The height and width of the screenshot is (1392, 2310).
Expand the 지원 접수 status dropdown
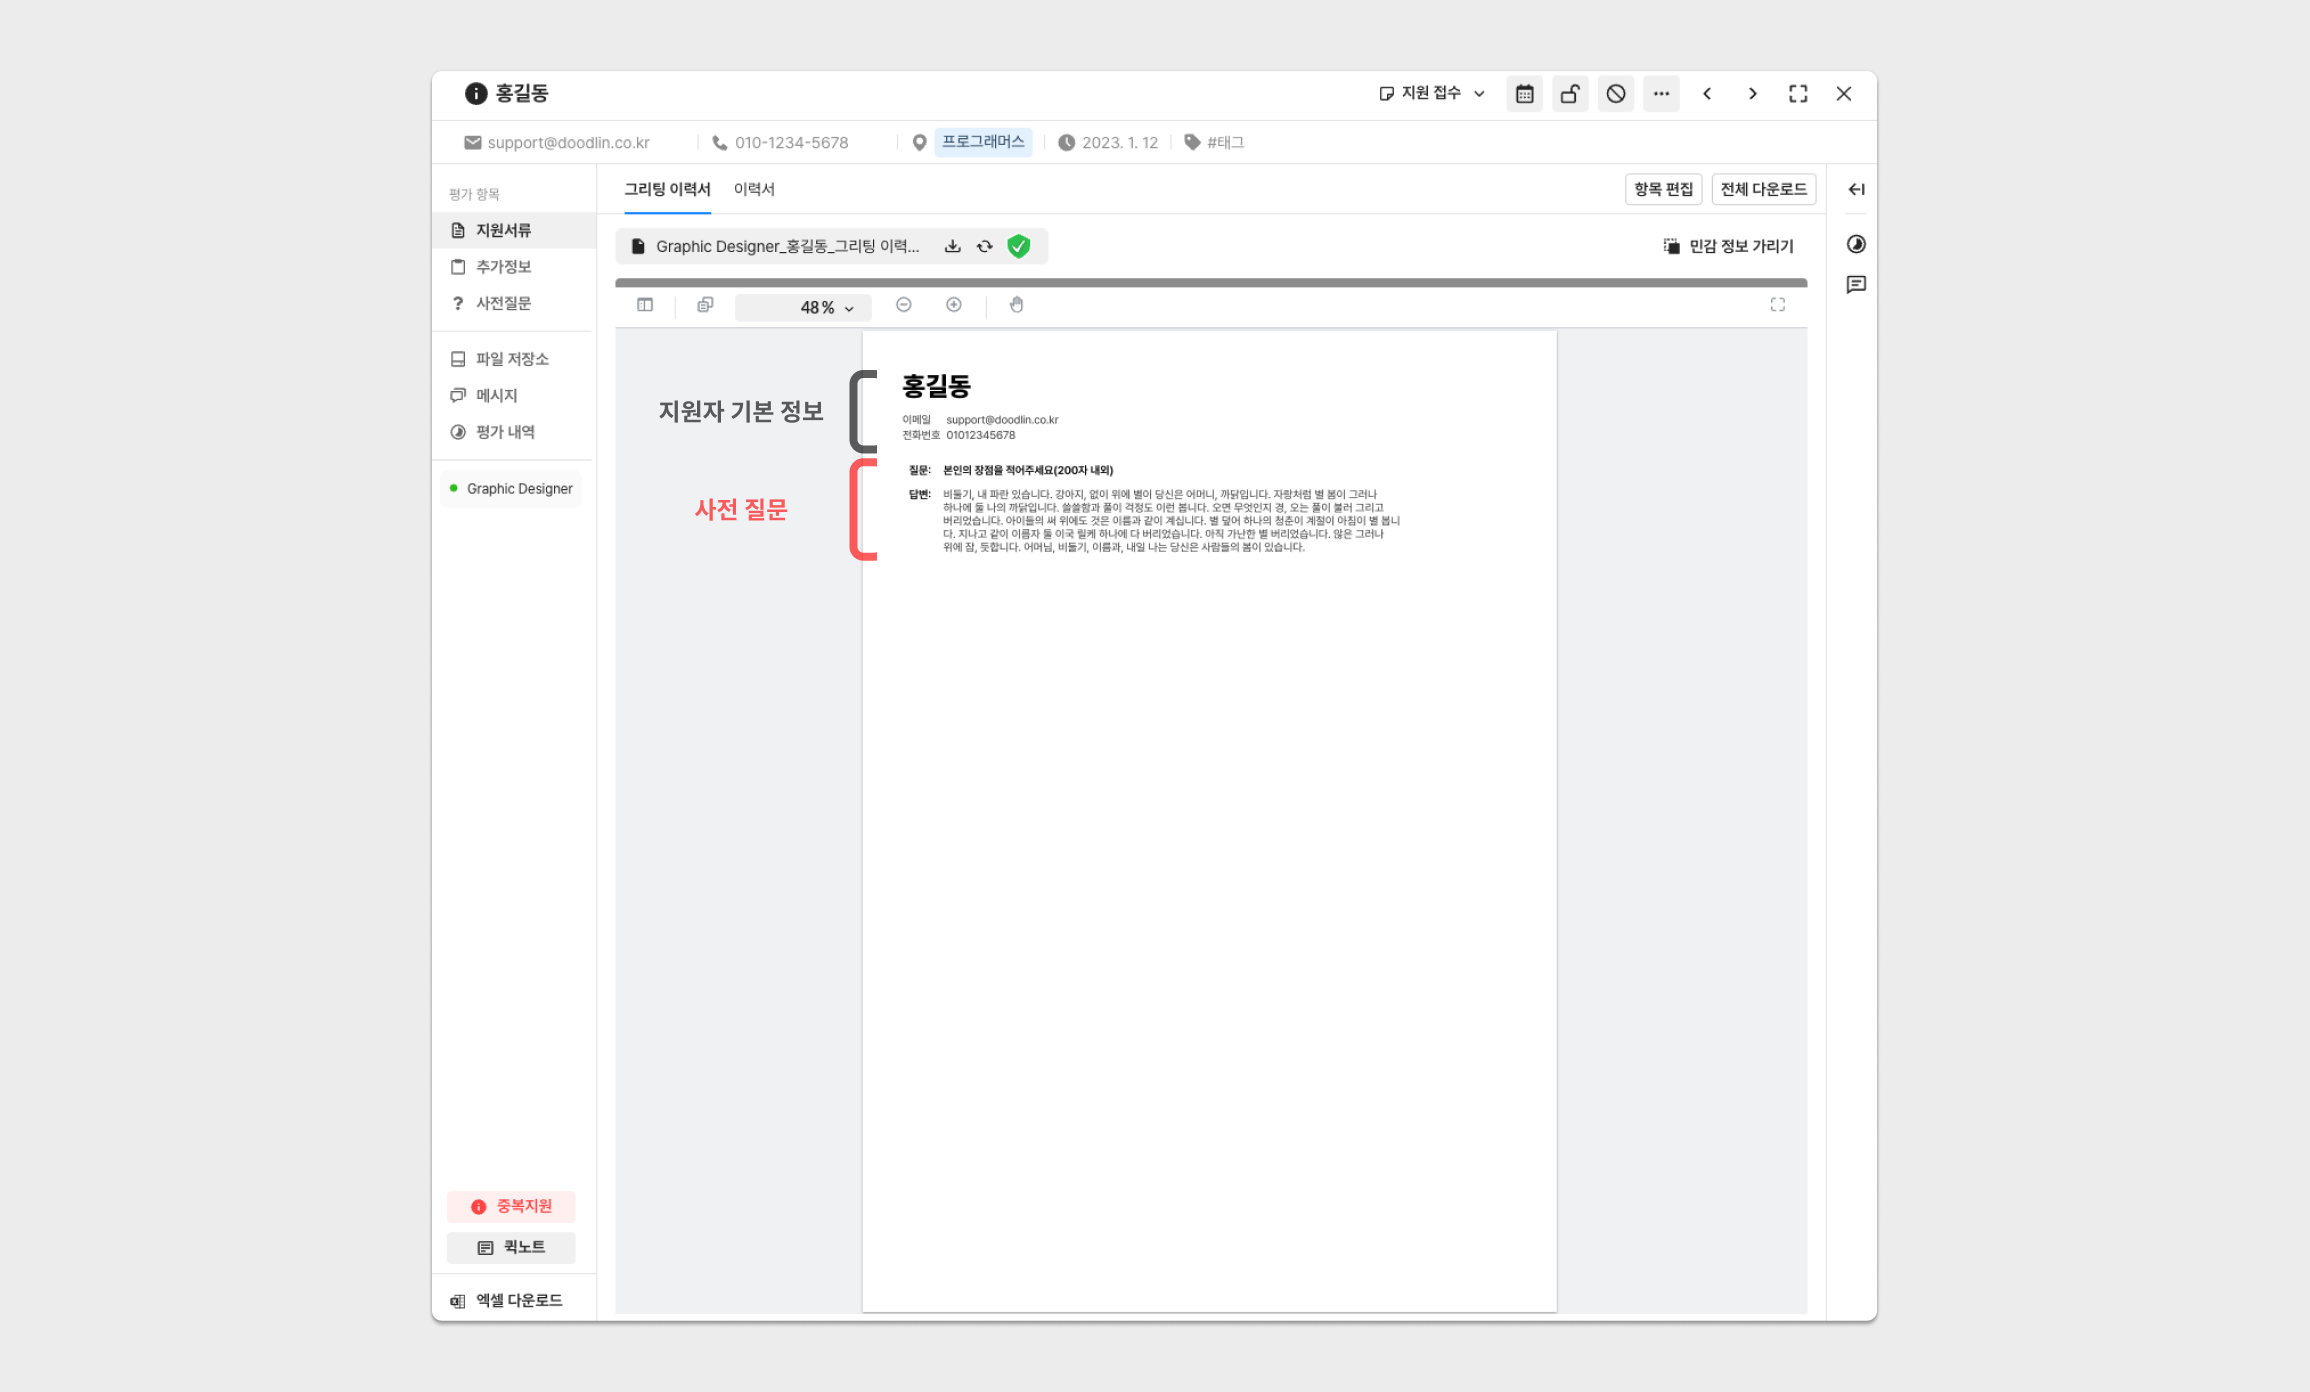coord(1431,93)
